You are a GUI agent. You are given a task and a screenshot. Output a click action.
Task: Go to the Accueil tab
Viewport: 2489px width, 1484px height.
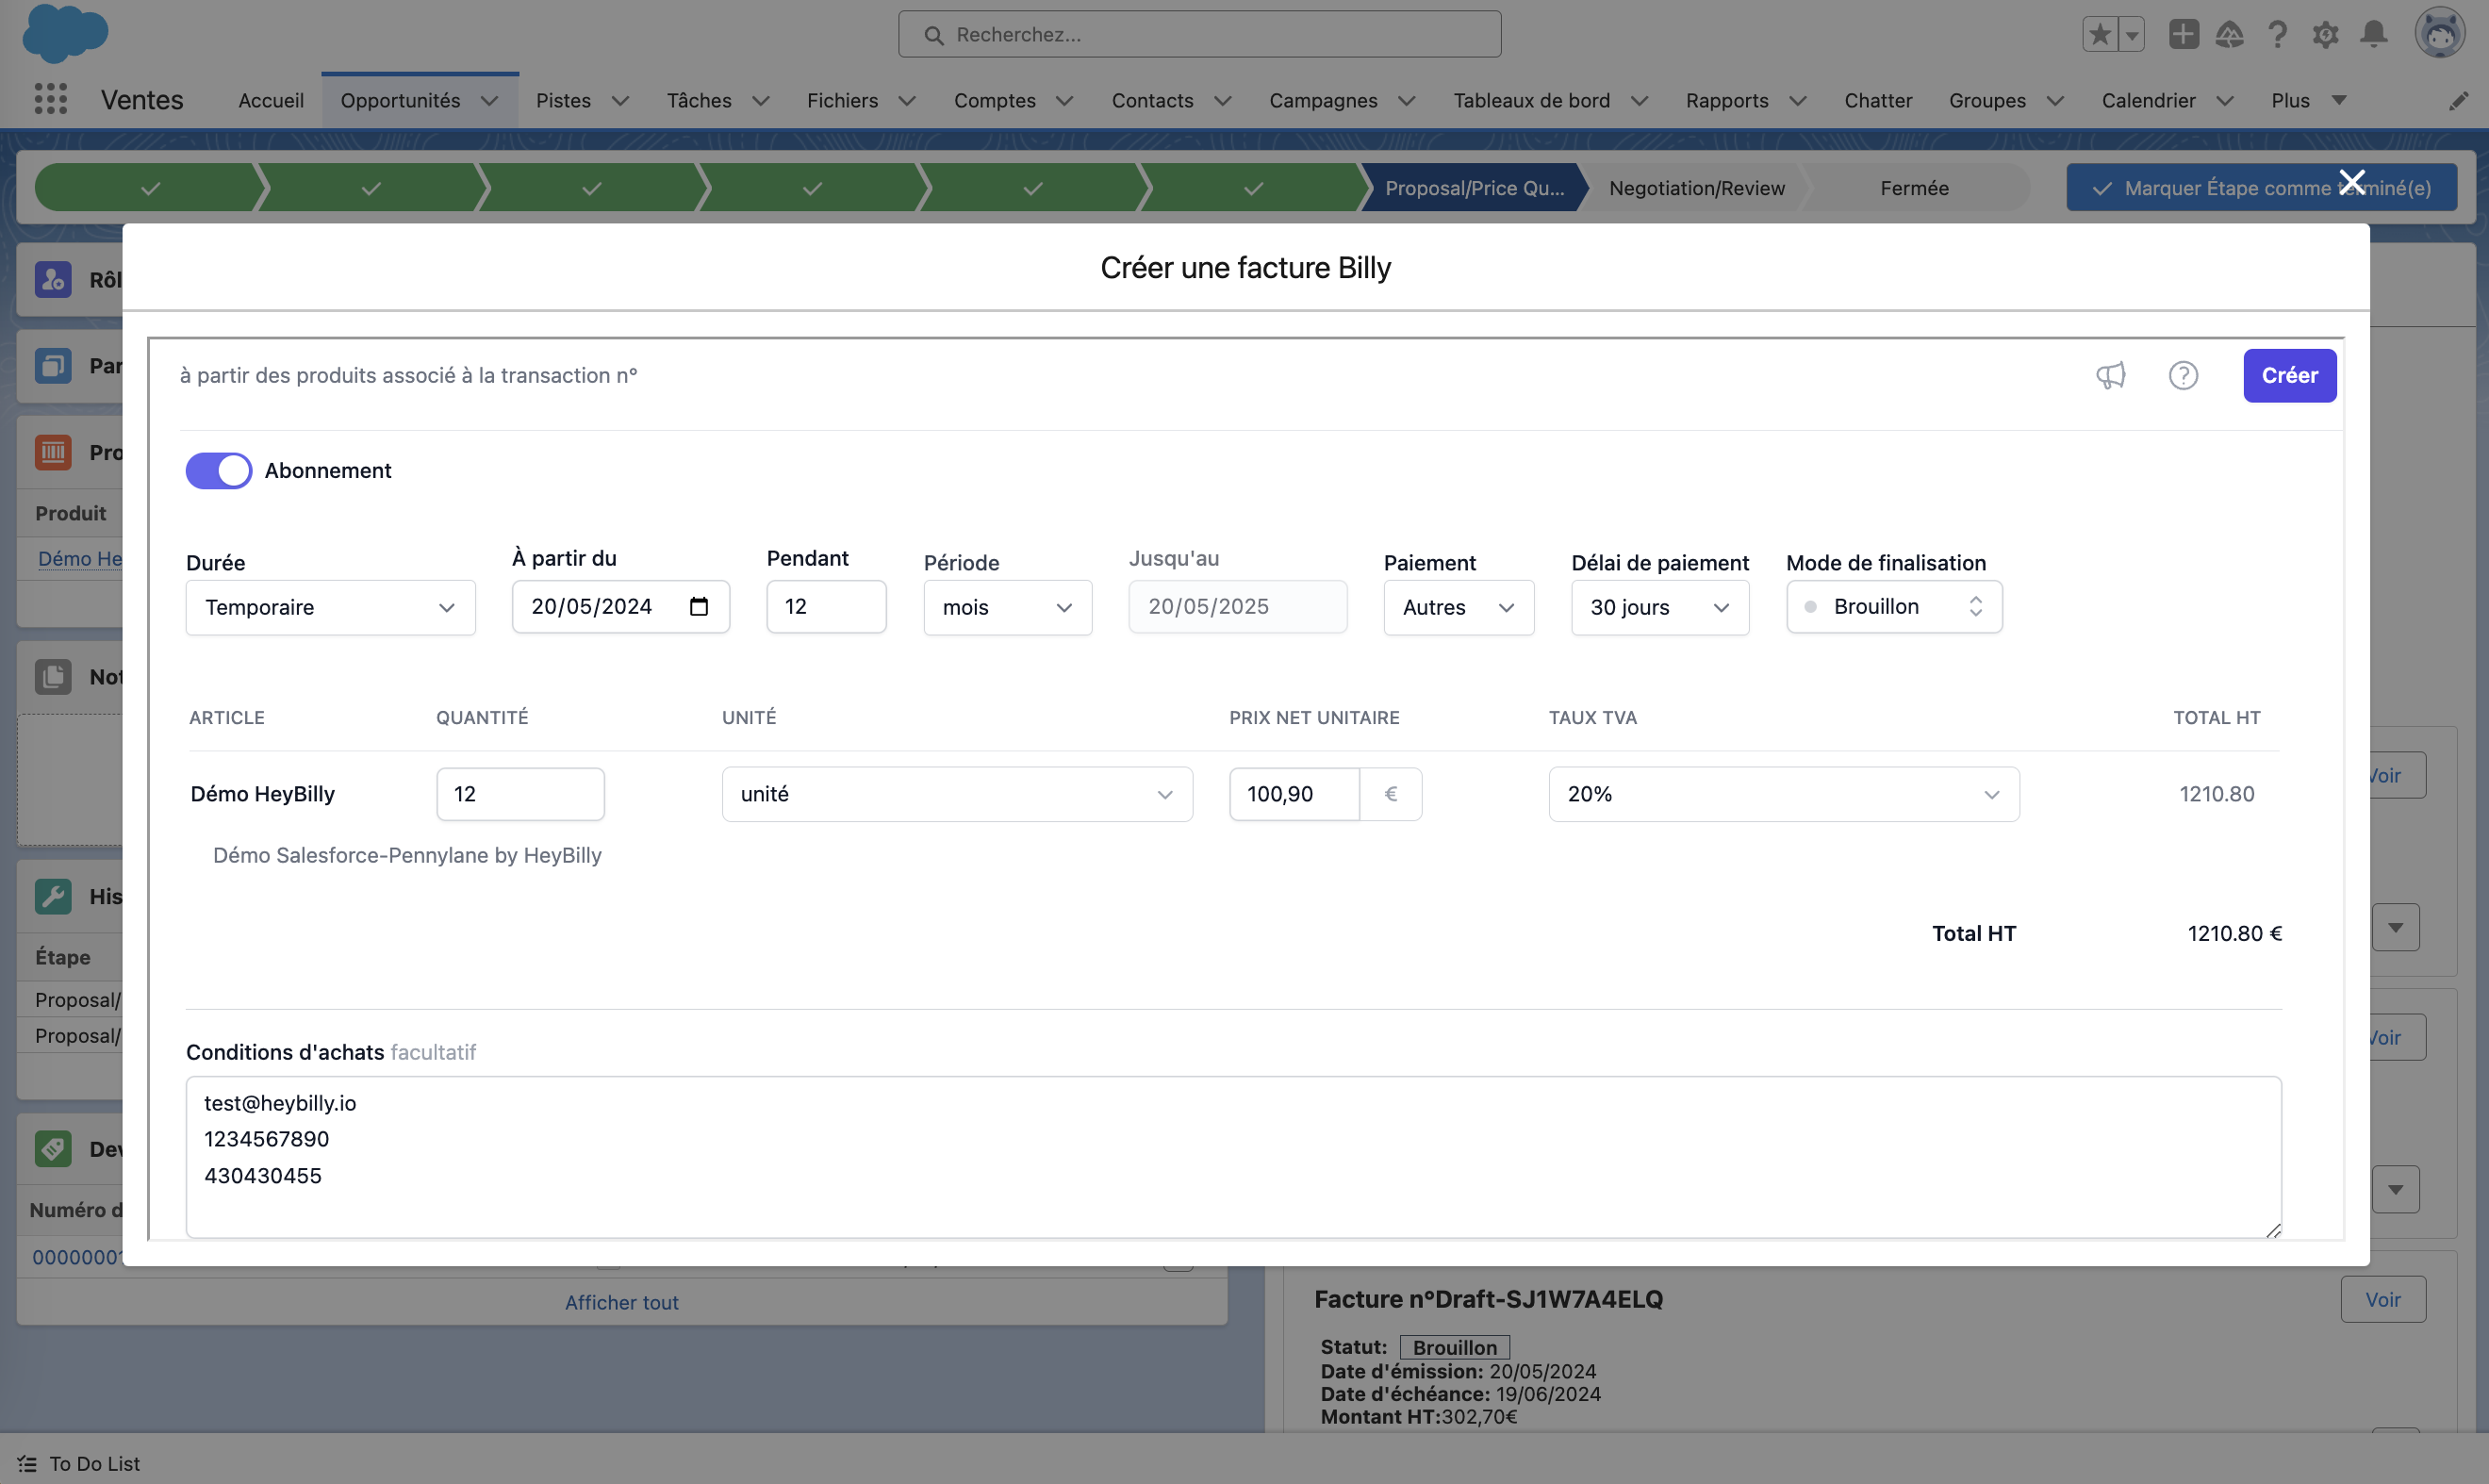pyautogui.click(x=271, y=100)
